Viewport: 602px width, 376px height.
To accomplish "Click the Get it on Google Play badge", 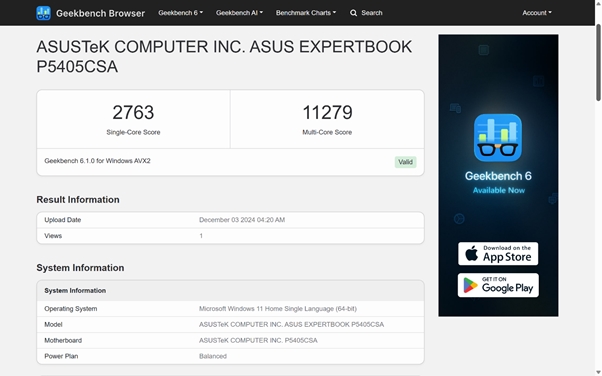I will pos(498,285).
